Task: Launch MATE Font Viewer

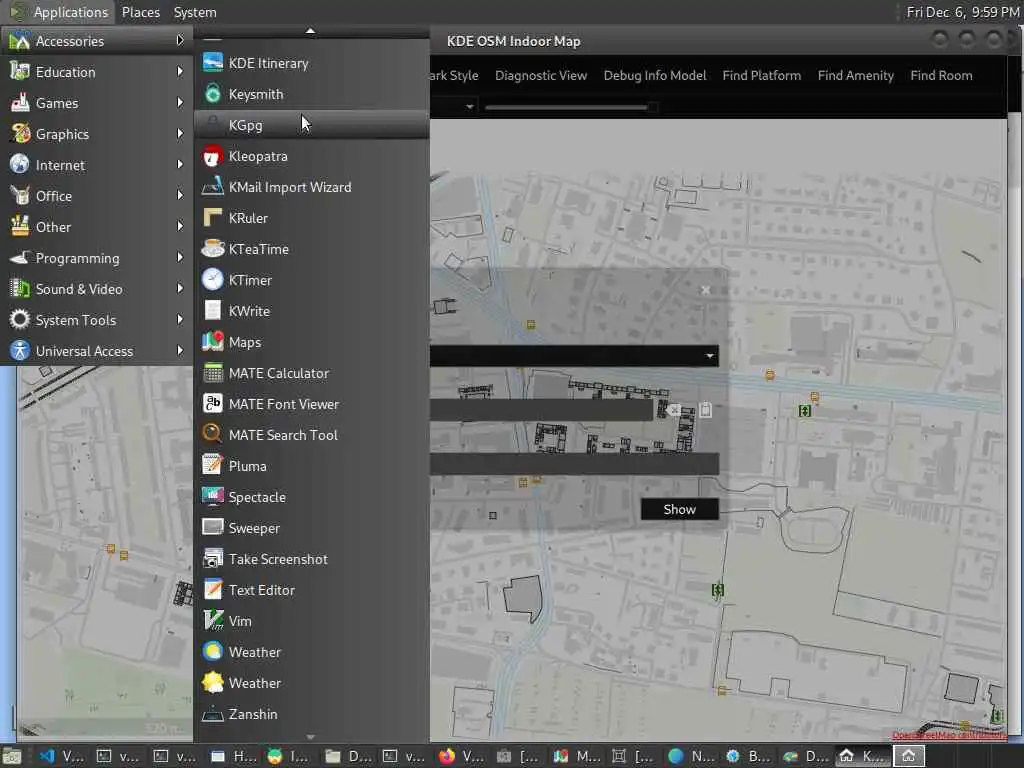Action: coord(312,404)
